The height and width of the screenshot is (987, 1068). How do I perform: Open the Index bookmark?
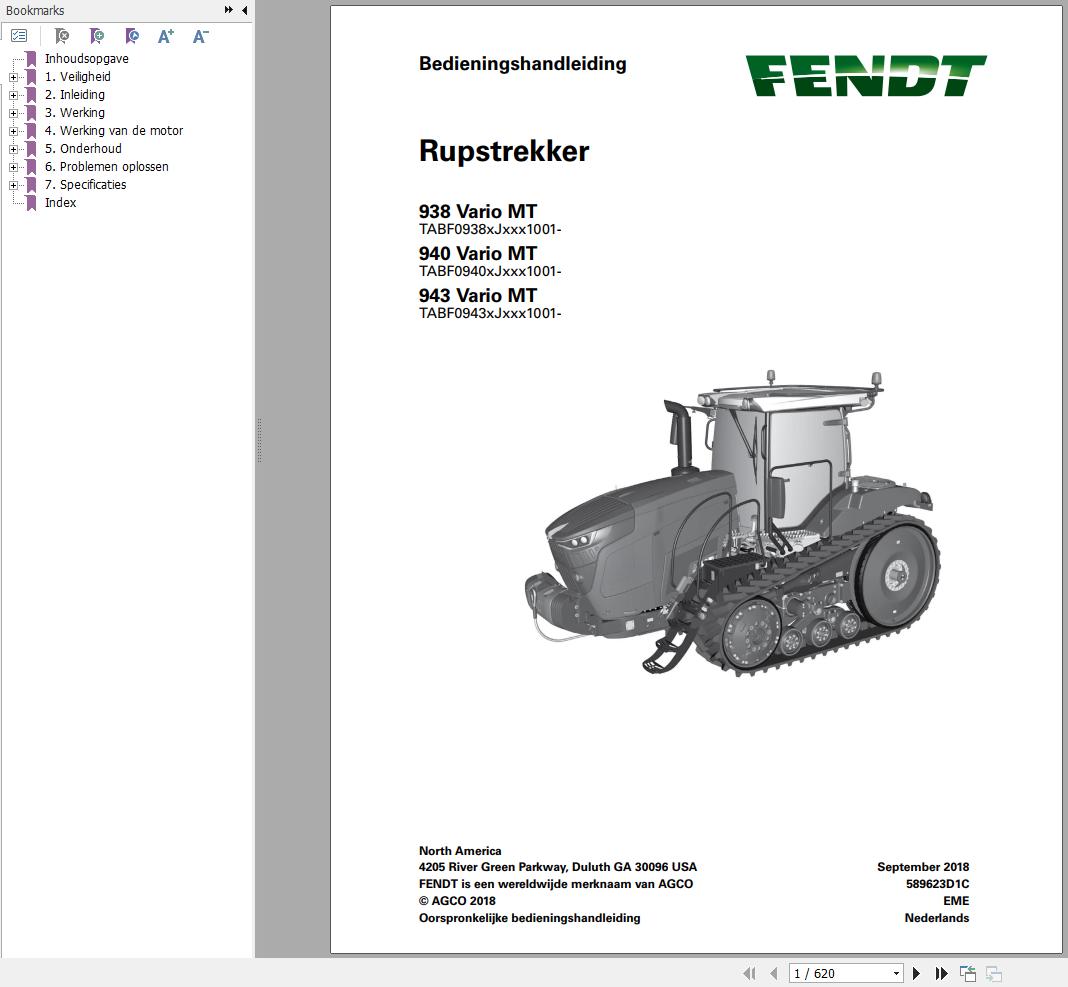pyautogui.click(x=61, y=202)
